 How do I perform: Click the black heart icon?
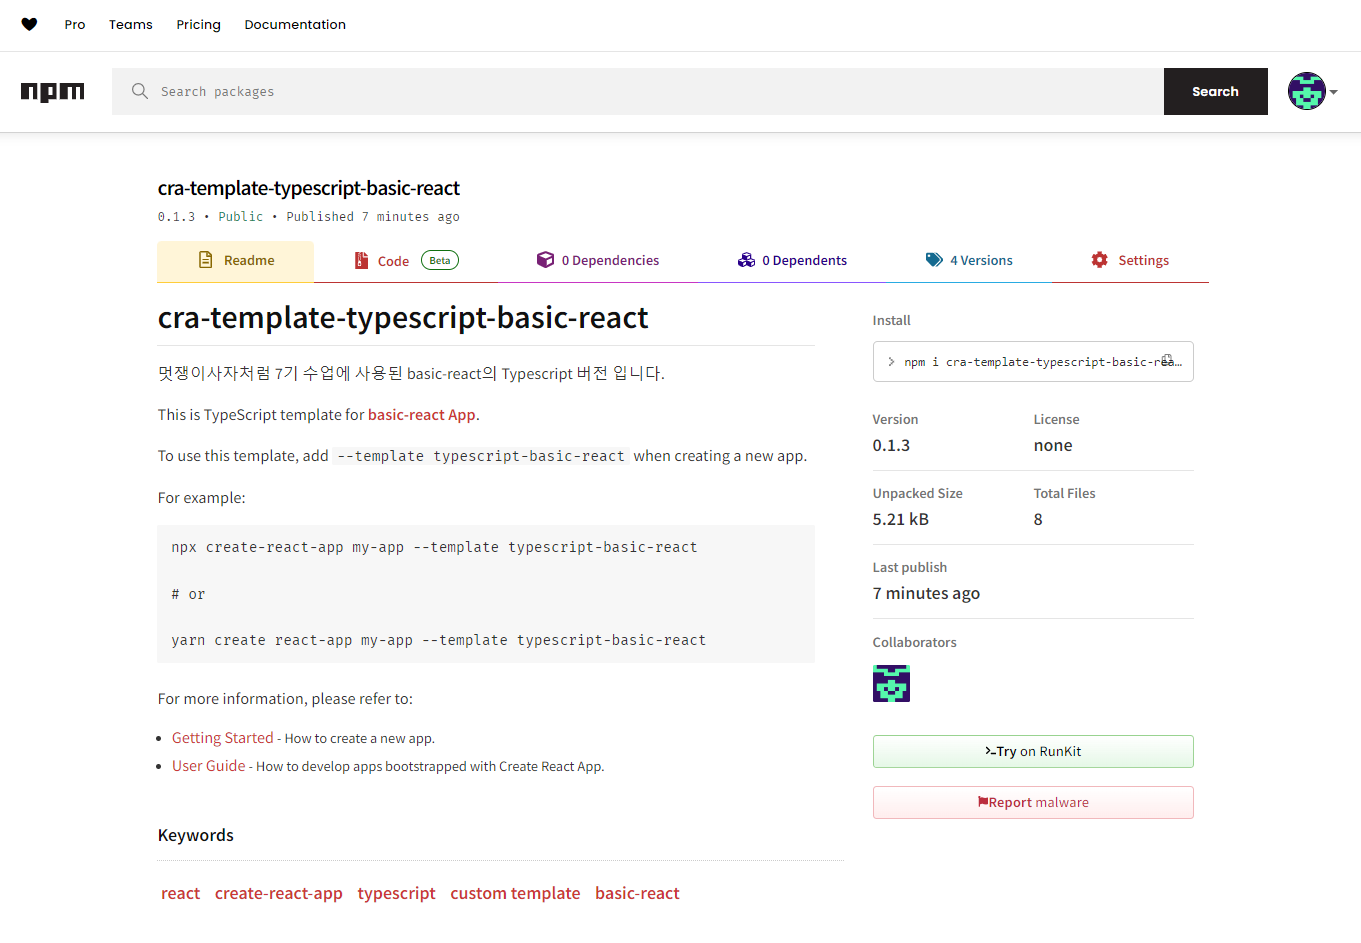click(x=29, y=24)
